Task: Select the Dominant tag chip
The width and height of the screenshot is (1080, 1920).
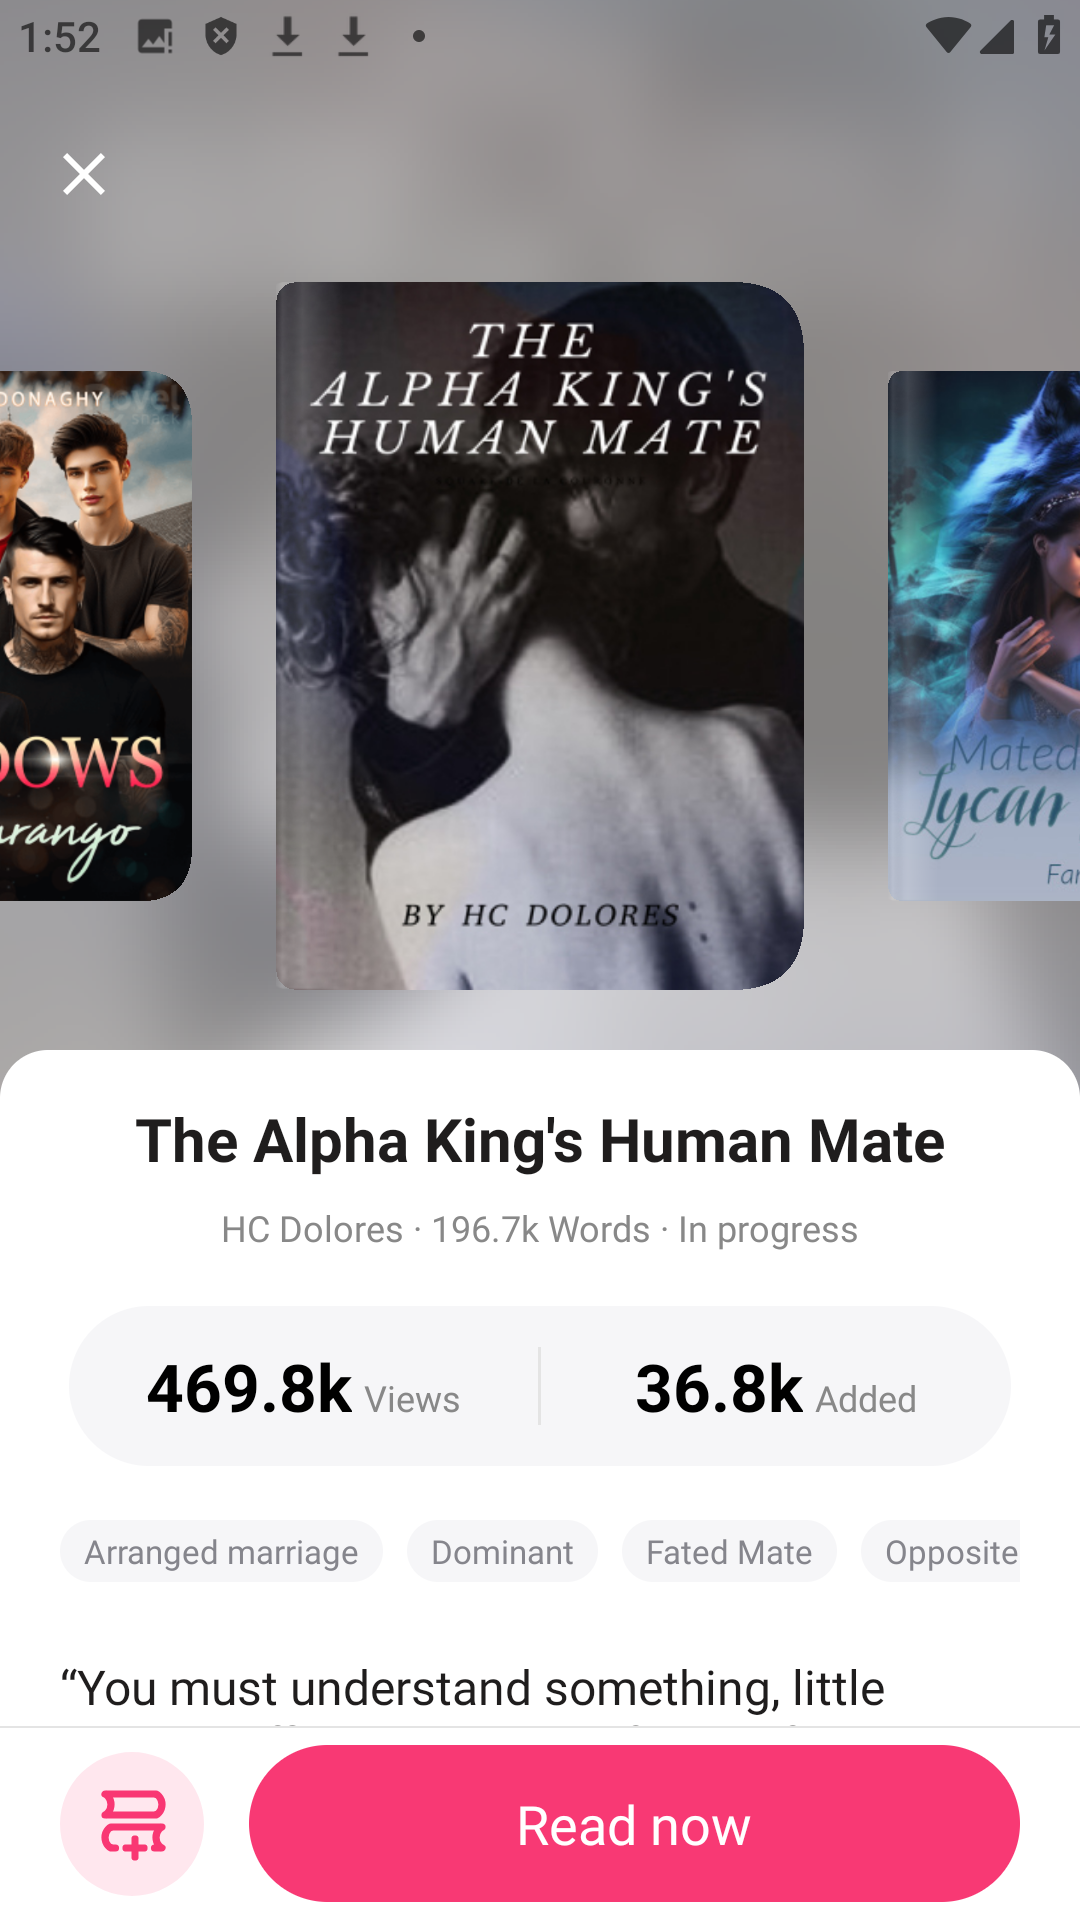Action: (502, 1551)
